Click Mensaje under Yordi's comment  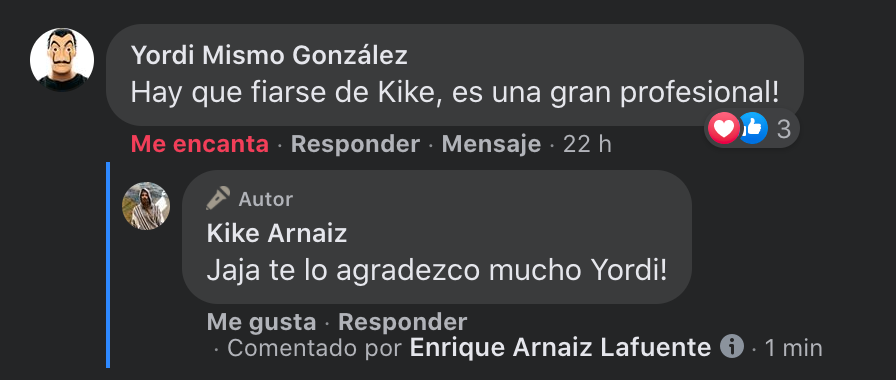491,145
